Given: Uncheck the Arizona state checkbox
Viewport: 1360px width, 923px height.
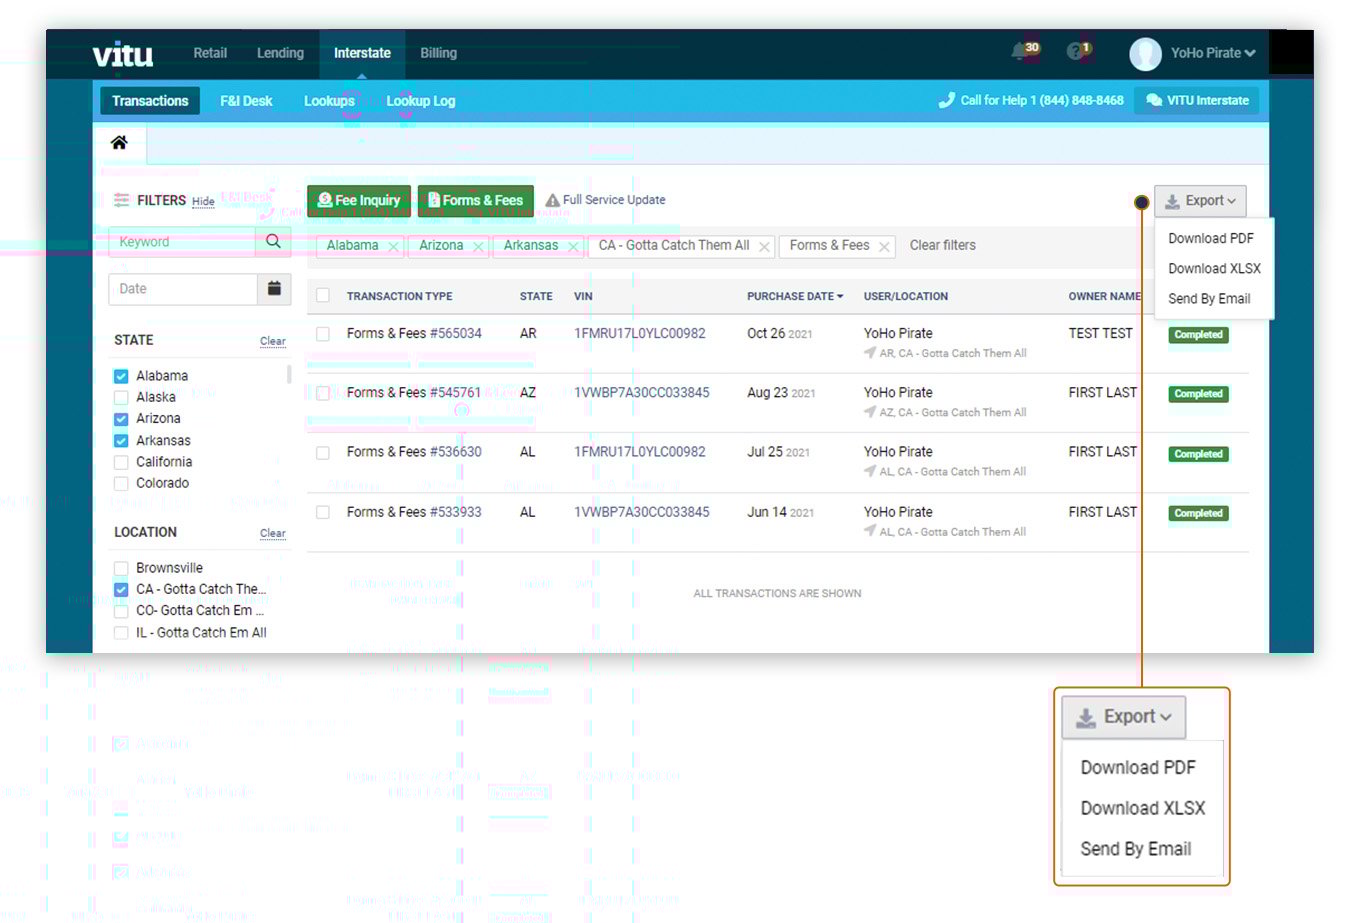Looking at the screenshot, I should point(121,419).
